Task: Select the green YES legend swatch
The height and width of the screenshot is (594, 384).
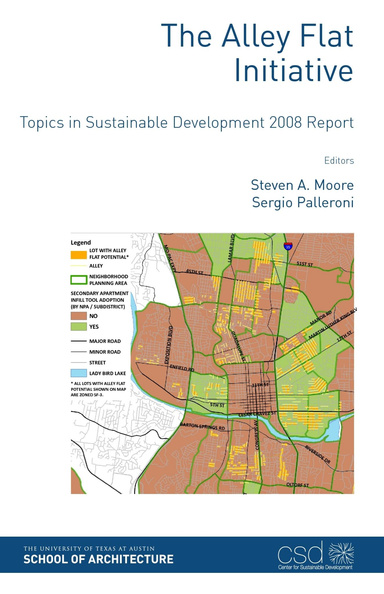Action: [79, 327]
